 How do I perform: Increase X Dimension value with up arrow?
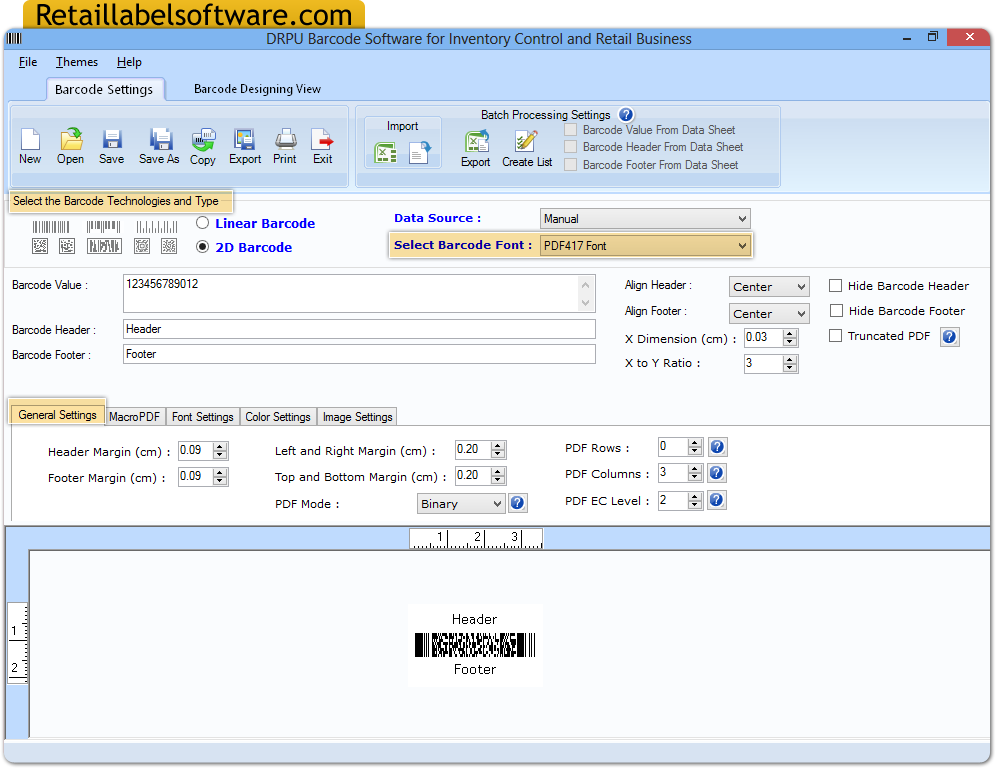[790, 333]
